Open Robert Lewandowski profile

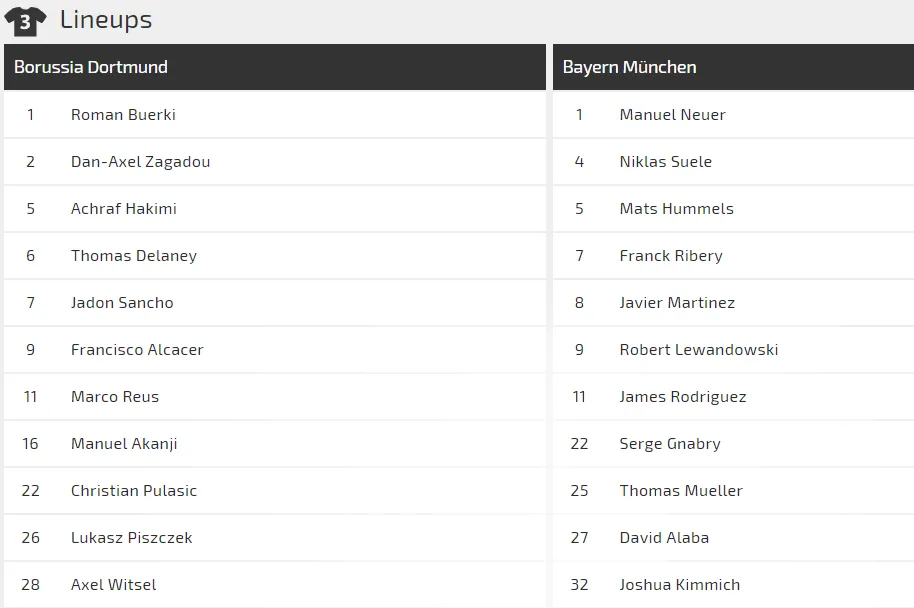pos(698,350)
